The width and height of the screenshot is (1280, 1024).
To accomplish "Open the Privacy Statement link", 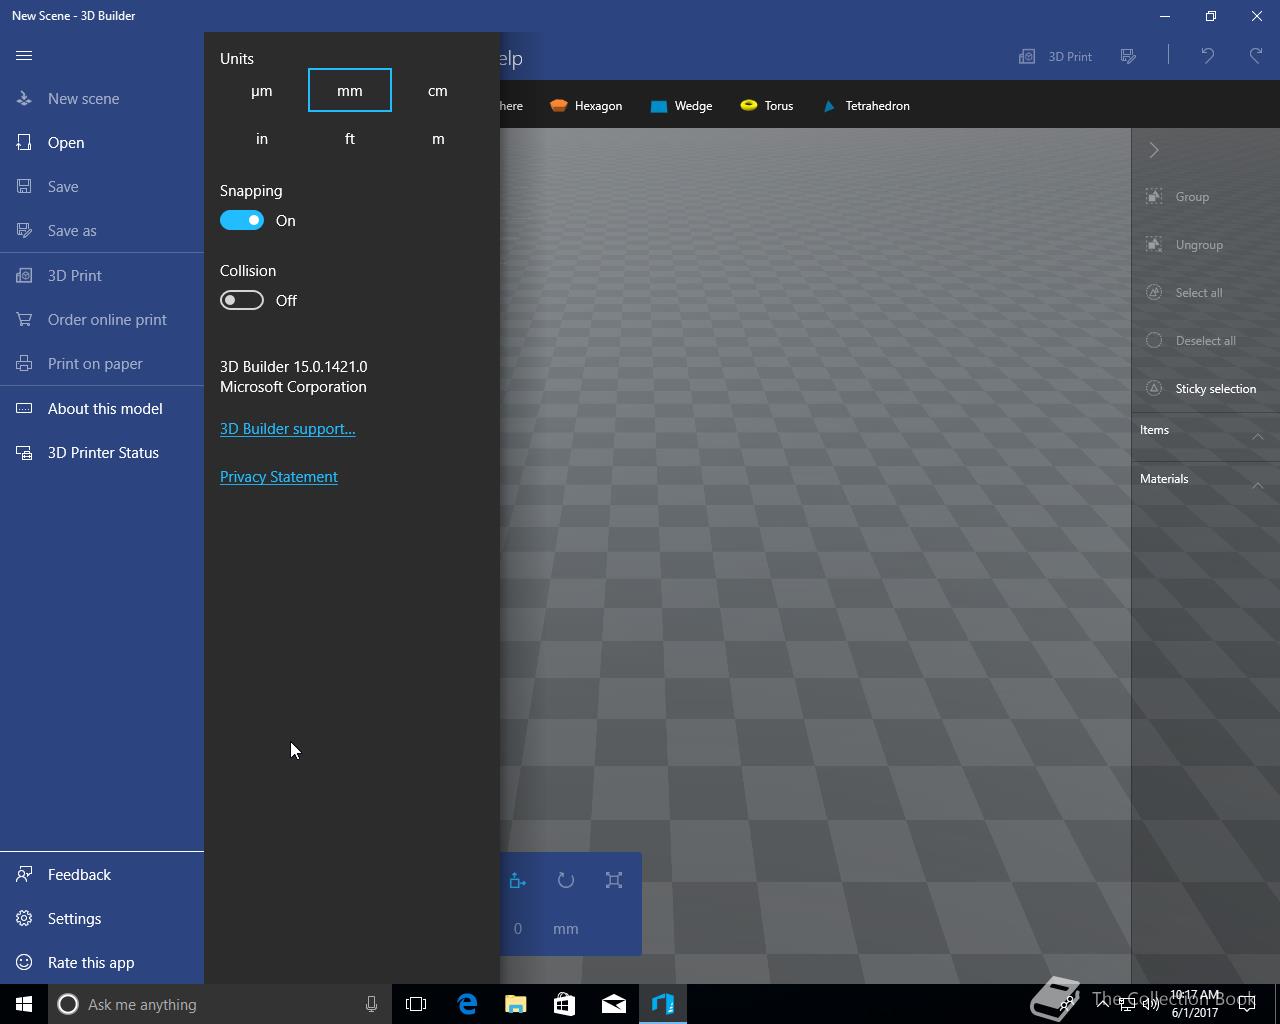I will pos(279,476).
